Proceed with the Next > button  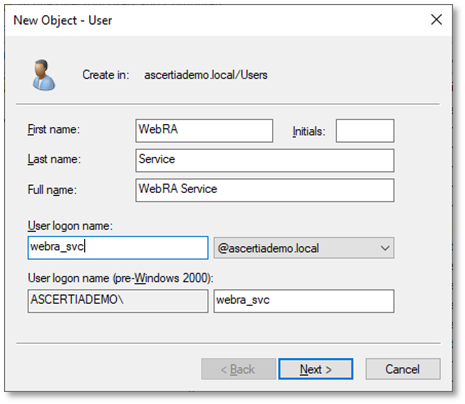tap(316, 369)
